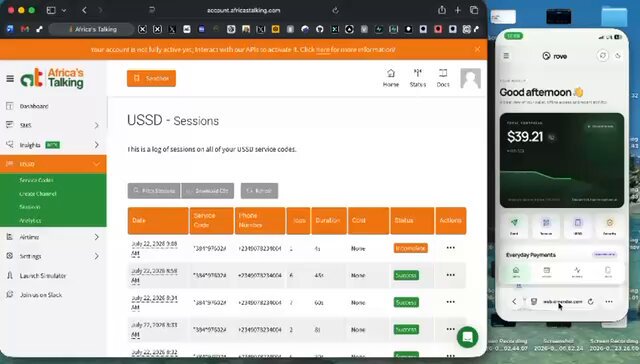This screenshot has height=364, width=640.
Task: Collapse the USSD sidebar section
Action: coord(53,164)
